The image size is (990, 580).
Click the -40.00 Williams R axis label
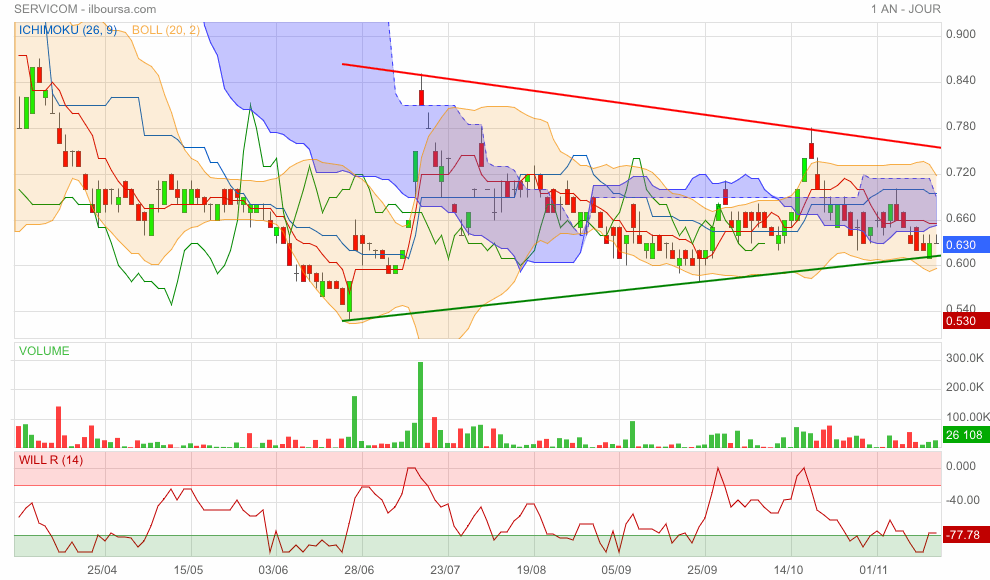pyautogui.click(x=961, y=500)
